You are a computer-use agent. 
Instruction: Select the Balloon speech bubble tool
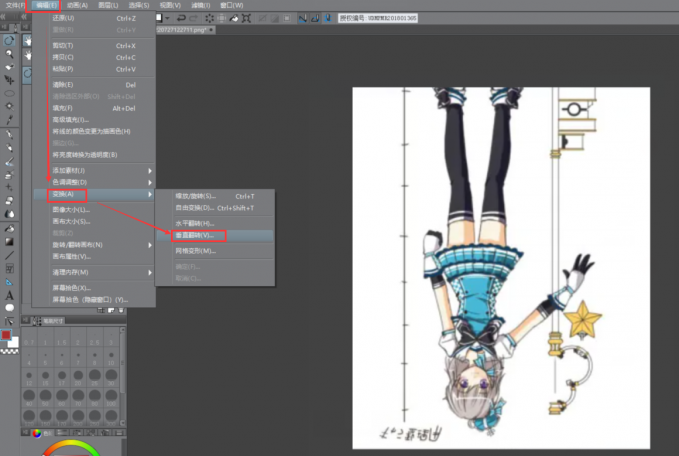click(9, 308)
